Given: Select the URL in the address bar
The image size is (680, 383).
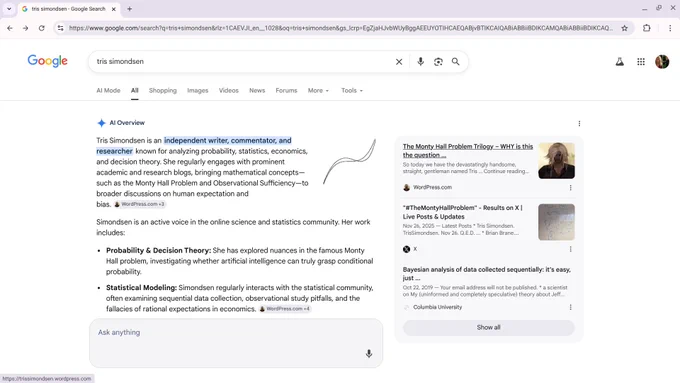Looking at the screenshot, I should [341, 28].
